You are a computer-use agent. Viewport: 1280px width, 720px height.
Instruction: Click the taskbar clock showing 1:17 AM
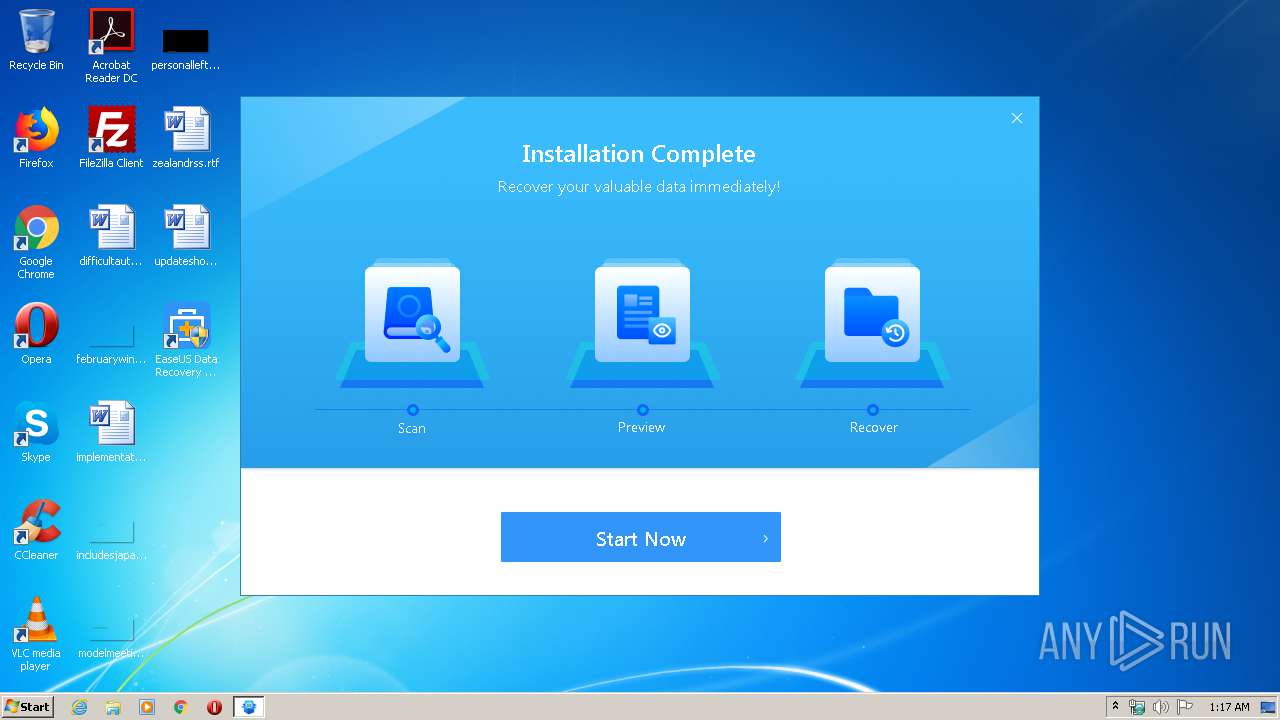1229,707
